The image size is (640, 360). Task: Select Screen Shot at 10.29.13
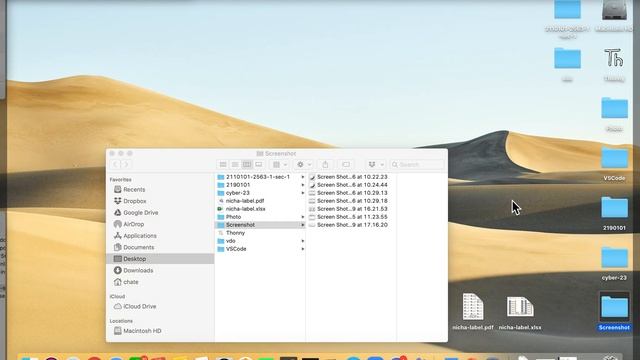pos(351,193)
